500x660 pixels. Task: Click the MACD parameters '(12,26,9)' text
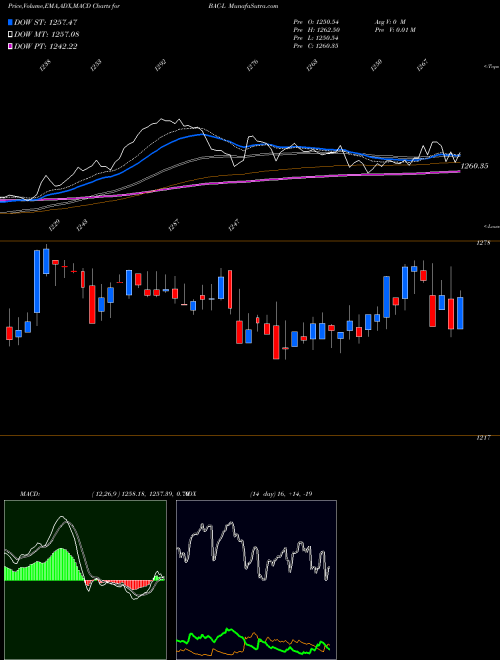tap(104, 493)
